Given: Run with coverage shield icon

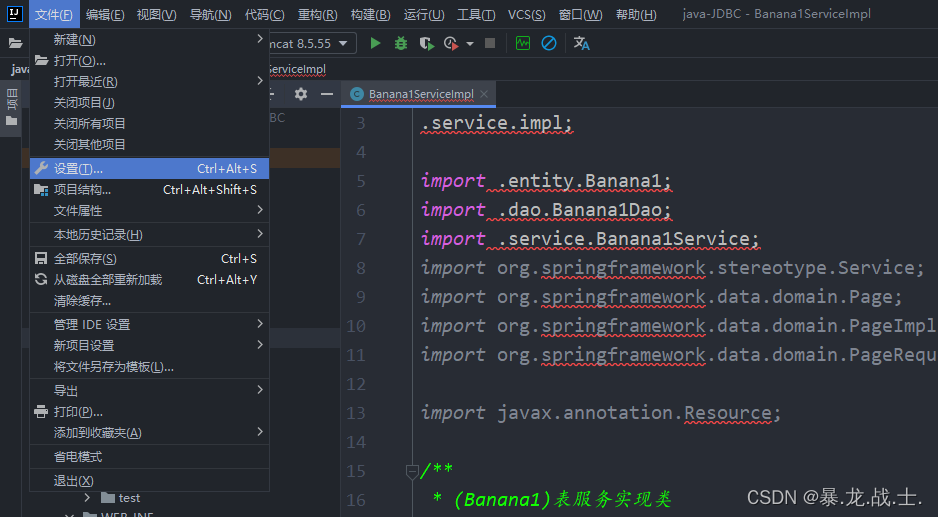Looking at the screenshot, I should coord(427,43).
